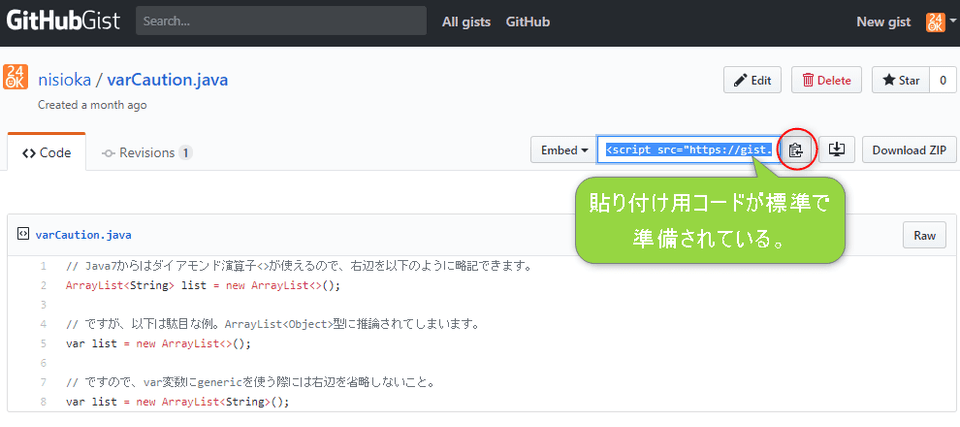Click the GitHub Gist logo
Viewport: 960px width, 427px height.
click(64, 21)
